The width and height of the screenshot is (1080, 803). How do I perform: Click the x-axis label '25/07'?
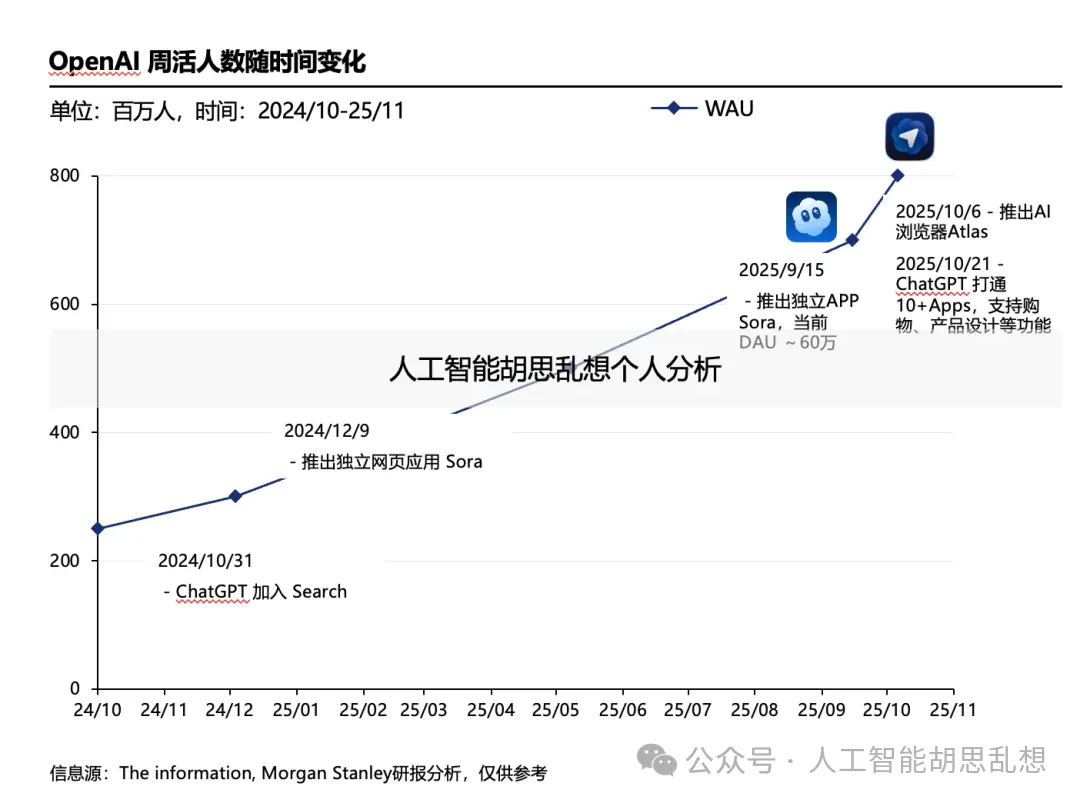click(x=687, y=710)
